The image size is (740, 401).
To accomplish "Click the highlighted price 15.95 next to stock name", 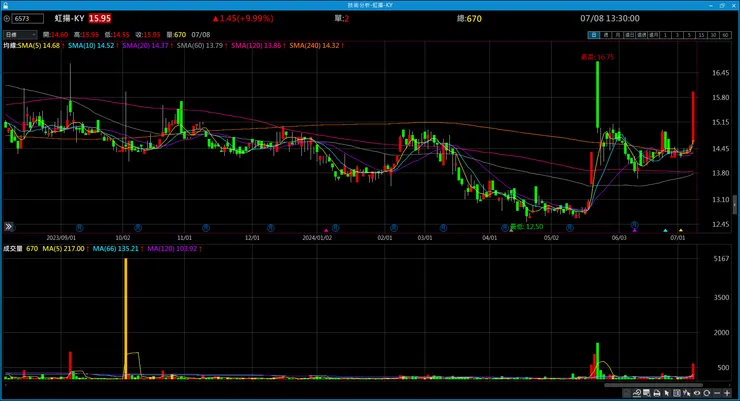I will tap(100, 18).
